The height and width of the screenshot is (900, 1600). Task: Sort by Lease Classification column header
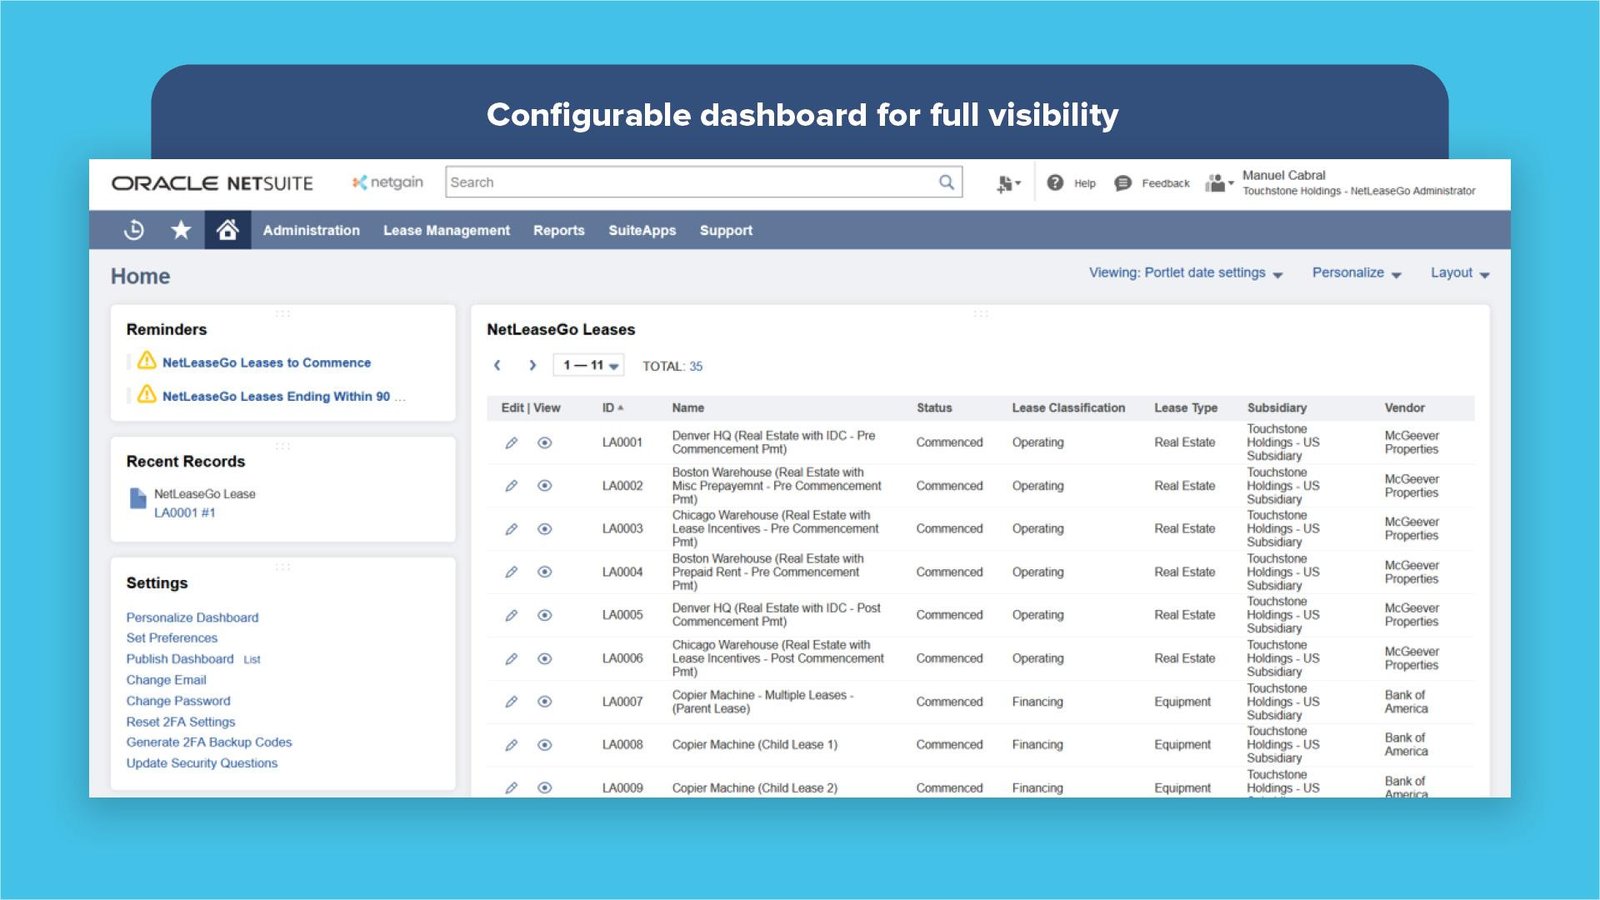point(1068,408)
